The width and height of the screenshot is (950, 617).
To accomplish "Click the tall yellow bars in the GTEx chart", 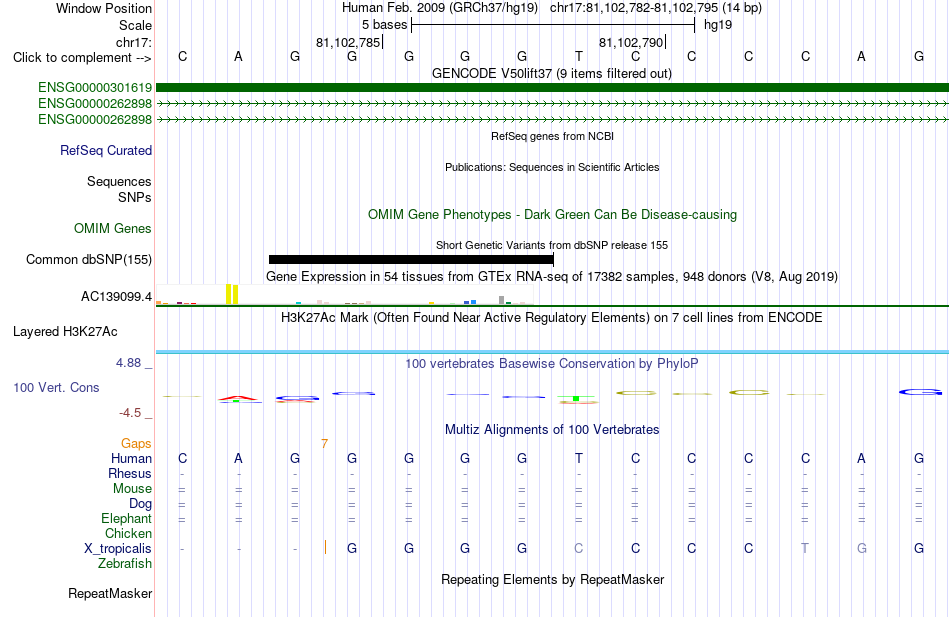I will [x=232, y=294].
